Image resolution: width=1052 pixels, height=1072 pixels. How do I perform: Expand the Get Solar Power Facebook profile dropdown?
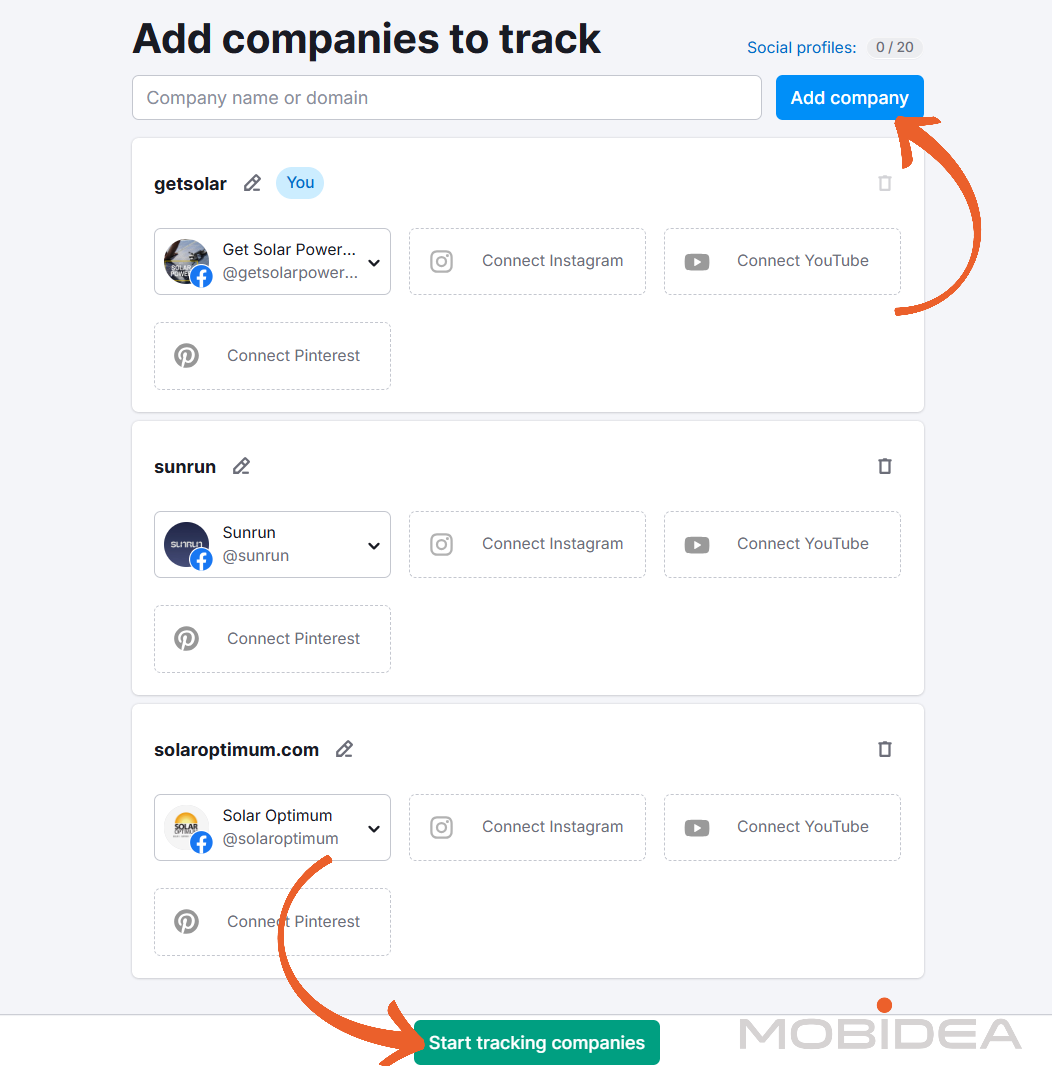click(373, 261)
